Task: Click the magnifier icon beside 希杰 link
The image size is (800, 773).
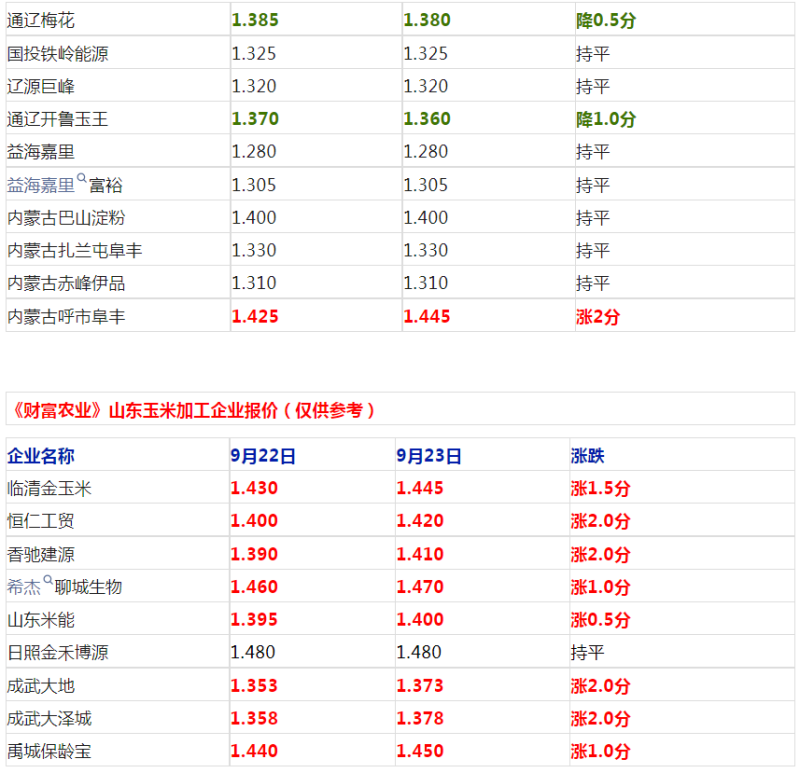Action: click(x=48, y=580)
